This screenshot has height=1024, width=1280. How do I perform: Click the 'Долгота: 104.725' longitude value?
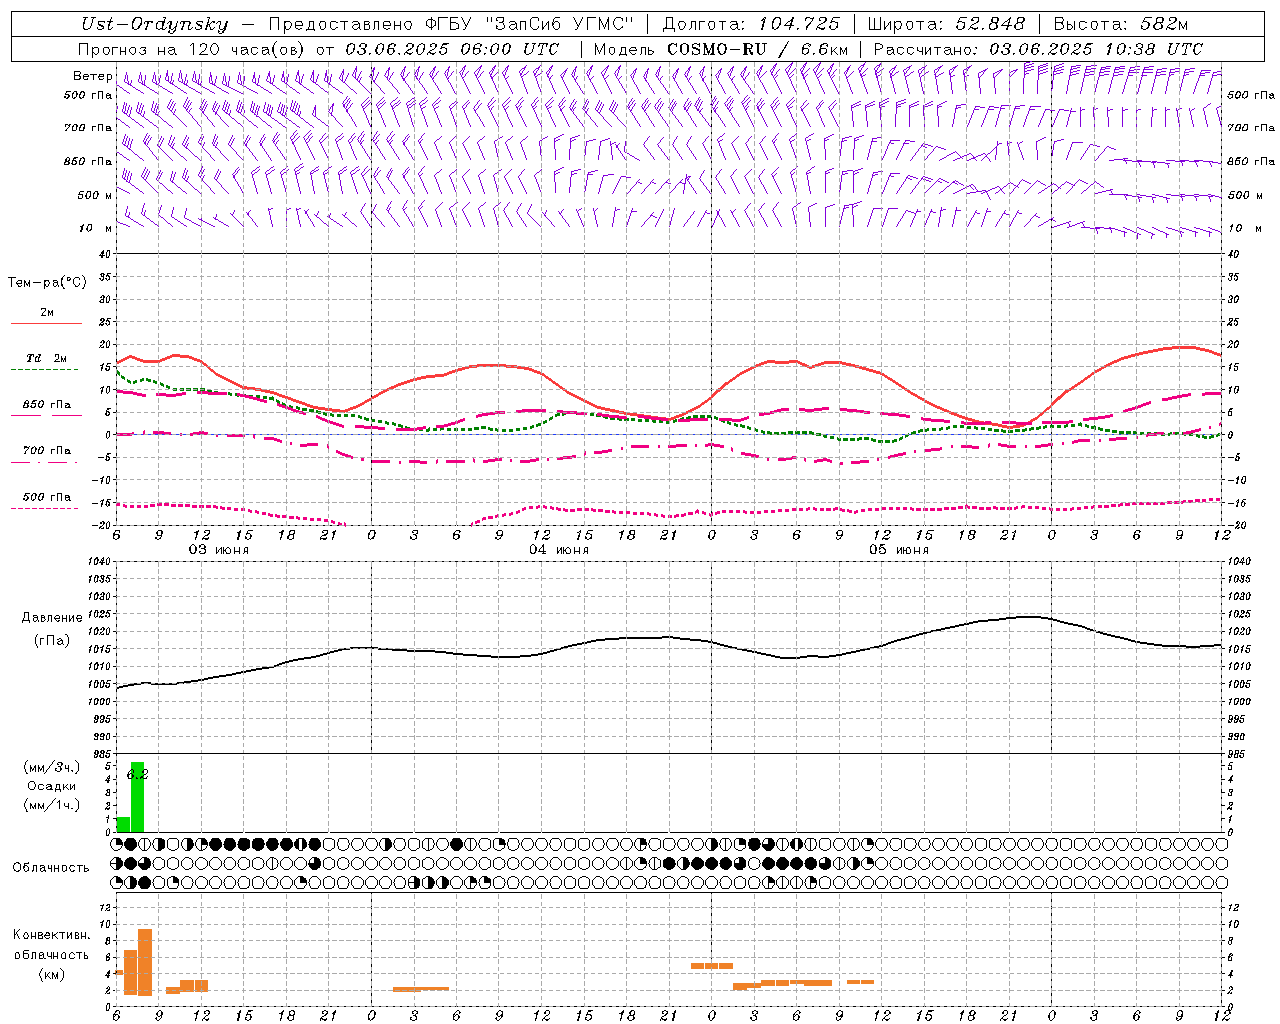click(x=751, y=24)
